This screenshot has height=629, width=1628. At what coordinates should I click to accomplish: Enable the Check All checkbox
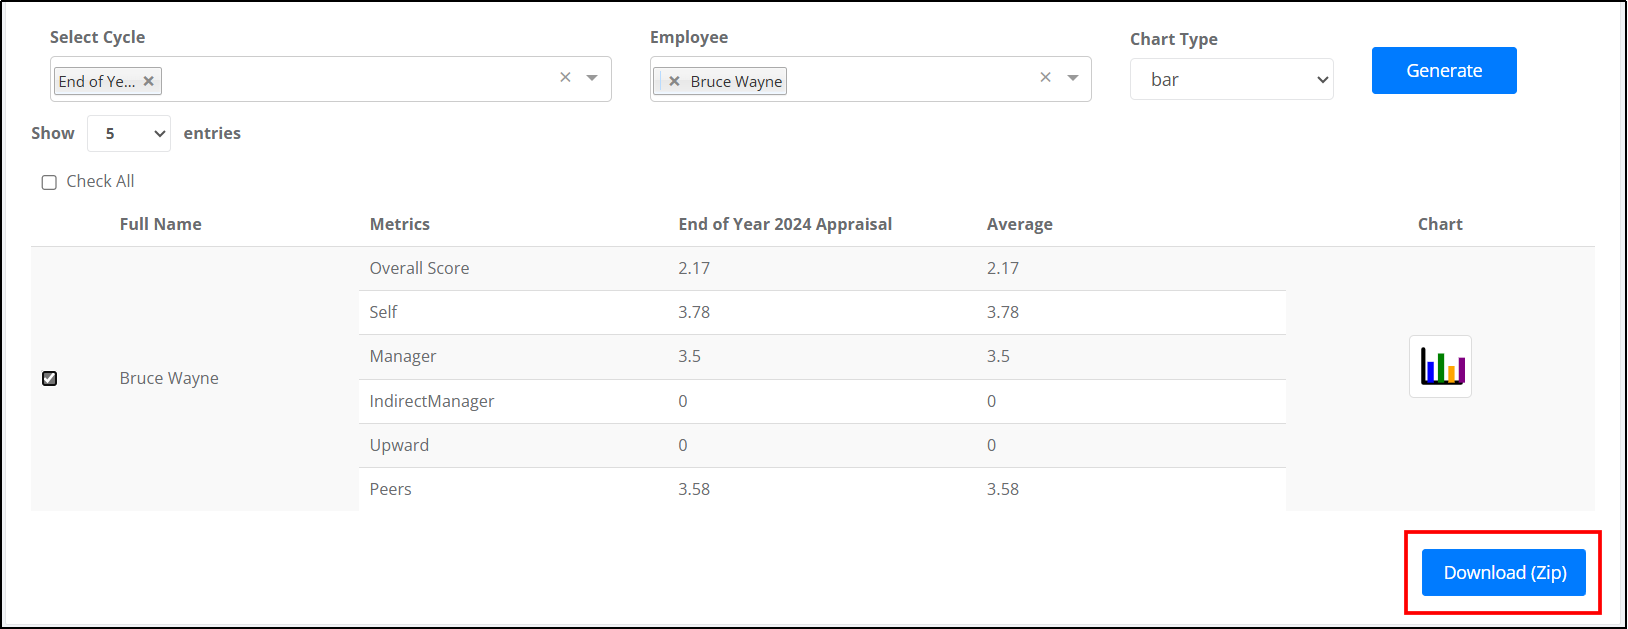tap(49, 182)
